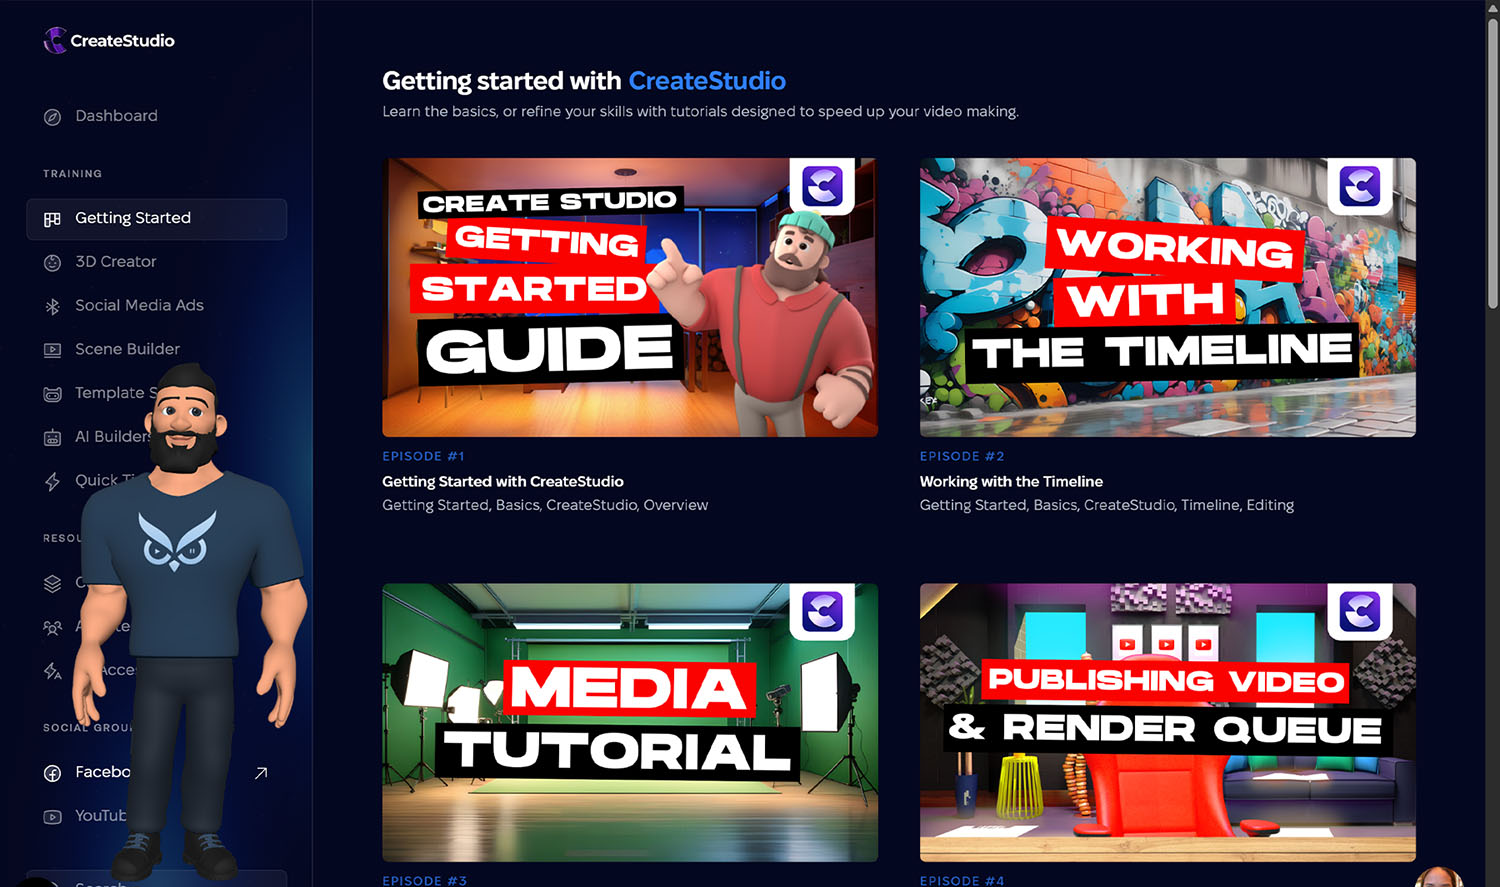Click the 3D Creator face icon

point(53,262)
